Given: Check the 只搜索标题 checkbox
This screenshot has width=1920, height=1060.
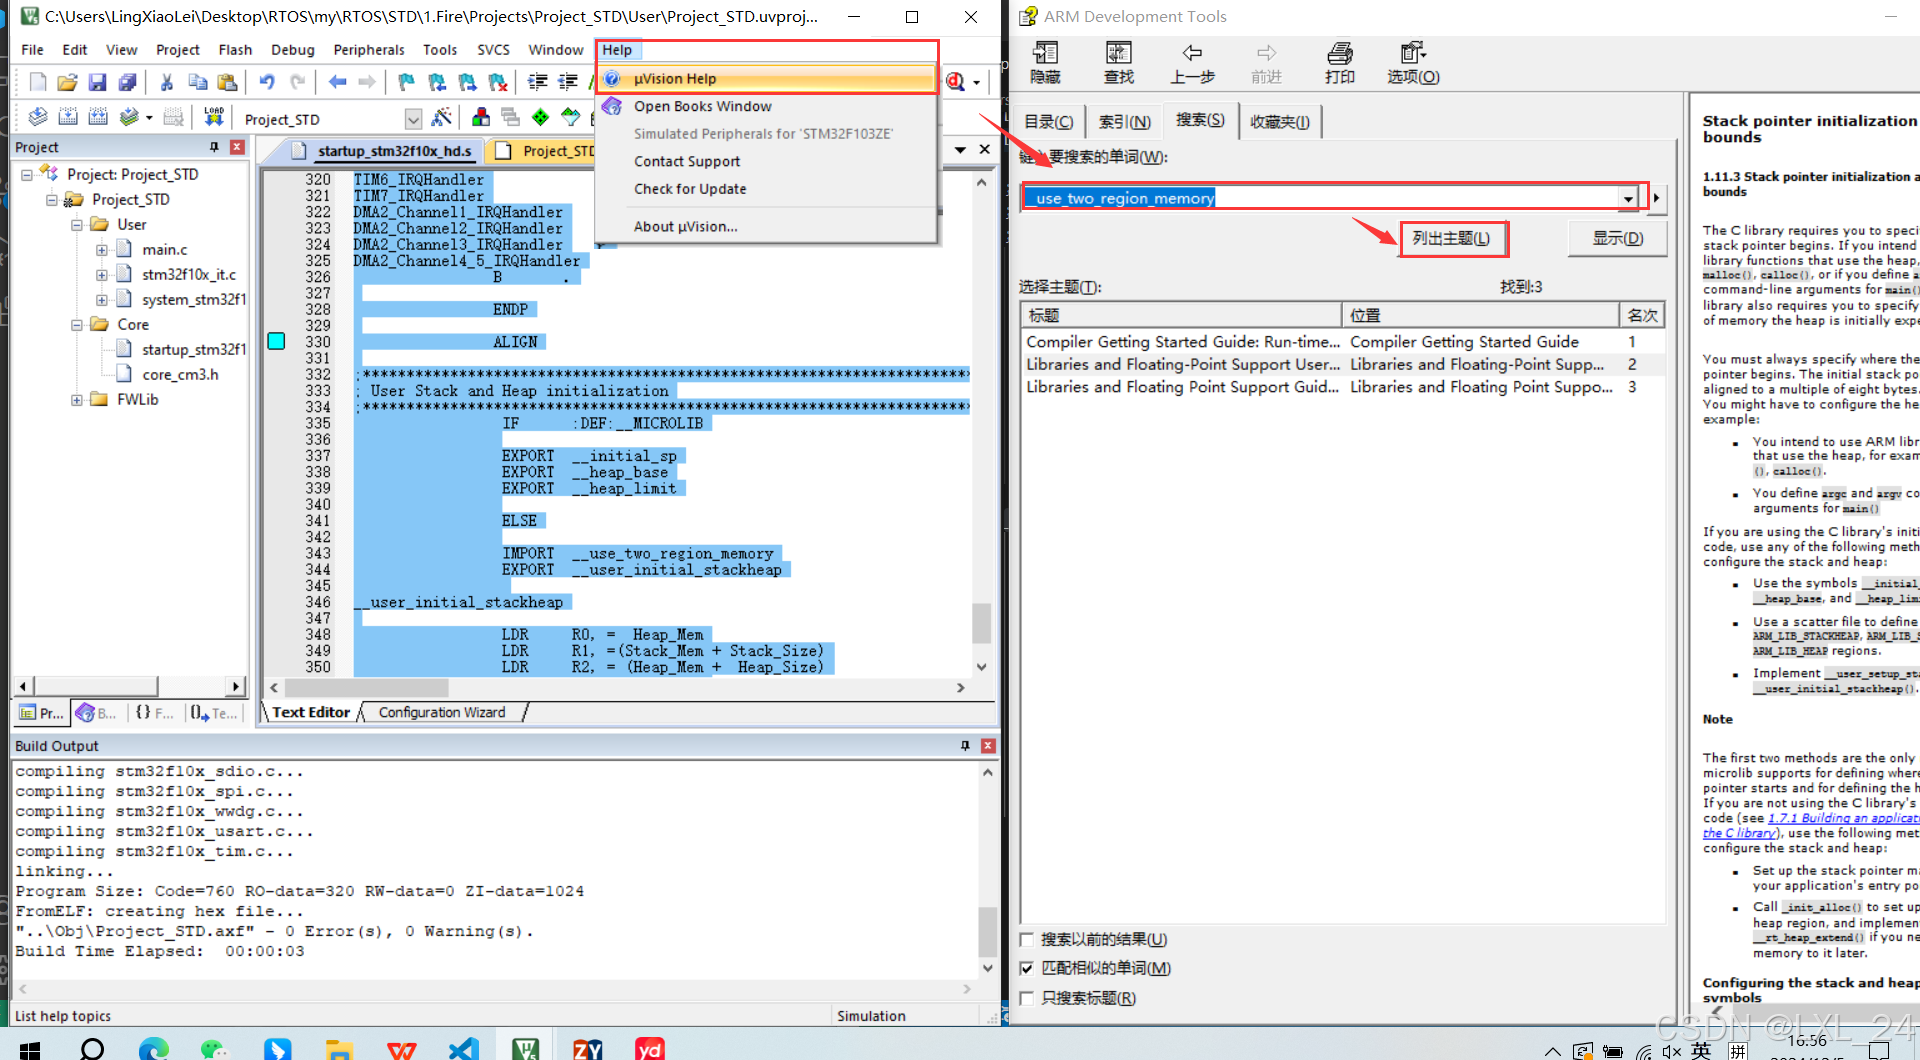Looking at the screenshot, I should pyautogui.click(x=1027, y=998).
